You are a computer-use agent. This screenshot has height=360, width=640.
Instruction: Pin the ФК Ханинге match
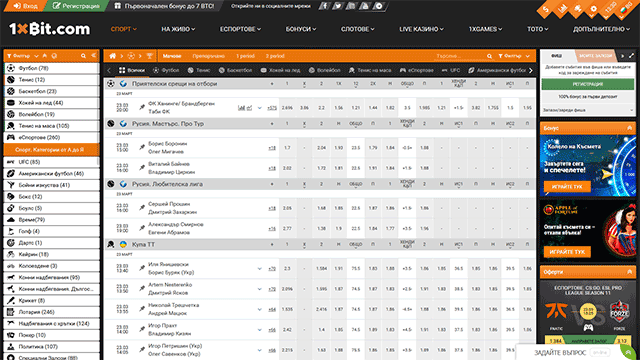click(142, 107)
